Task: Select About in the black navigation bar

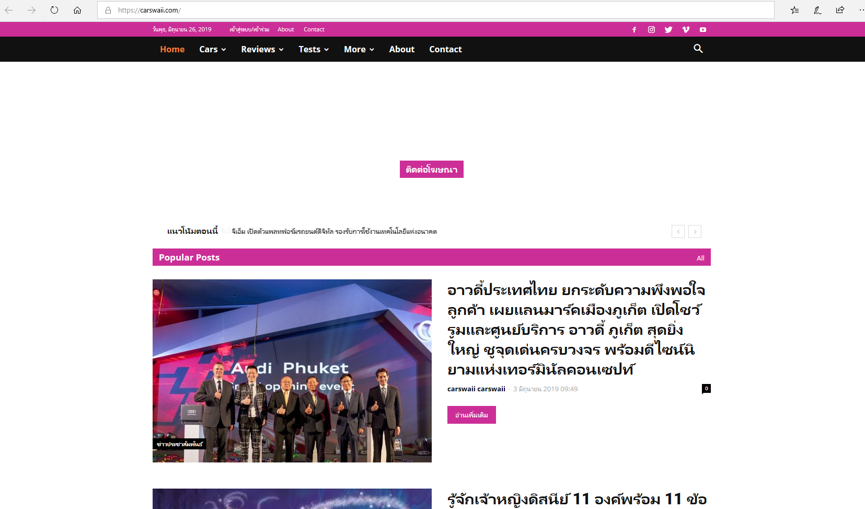Action: tap(401, 49)
